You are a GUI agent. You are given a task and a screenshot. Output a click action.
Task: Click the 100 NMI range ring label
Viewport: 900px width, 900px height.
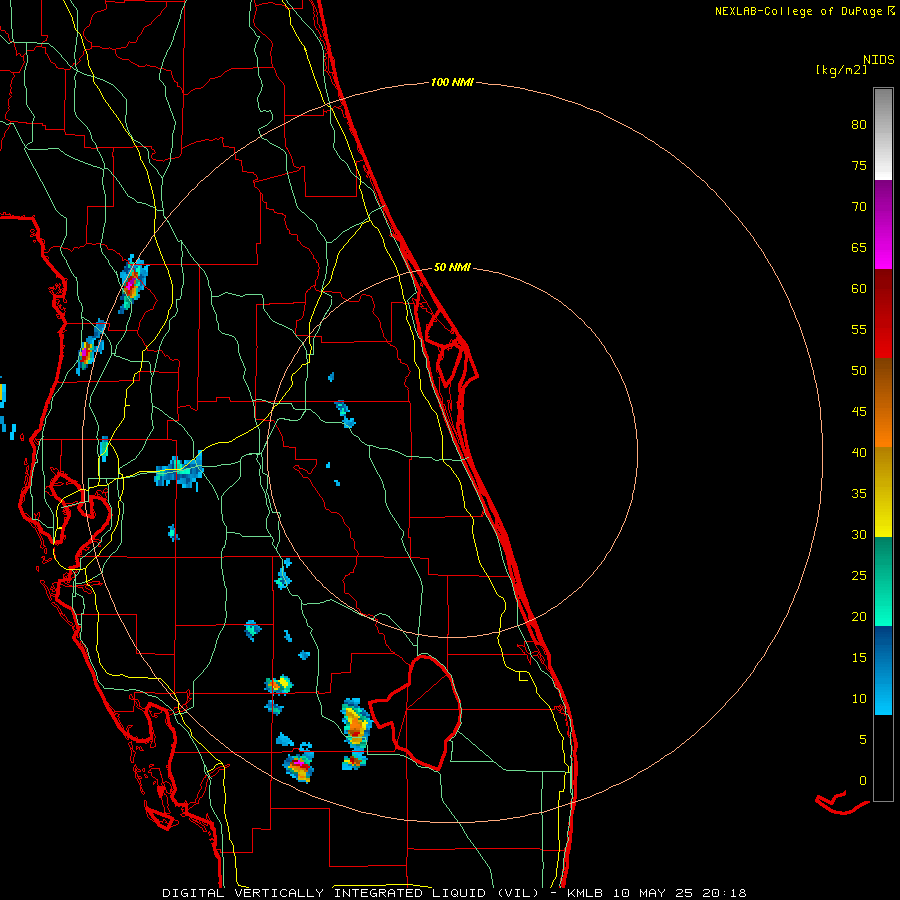[x=452, y=83]
